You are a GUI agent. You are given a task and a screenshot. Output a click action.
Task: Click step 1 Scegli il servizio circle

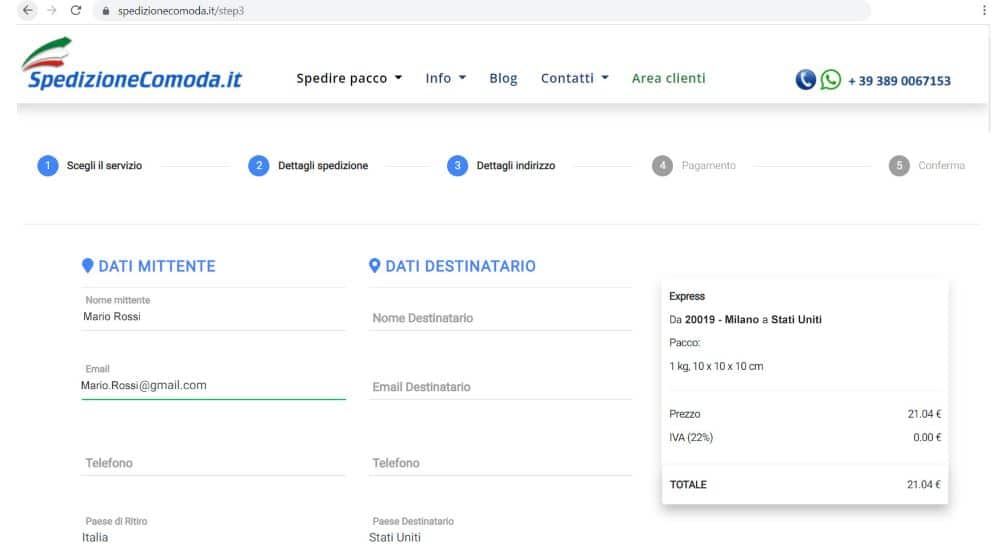[x=47, y=166]
